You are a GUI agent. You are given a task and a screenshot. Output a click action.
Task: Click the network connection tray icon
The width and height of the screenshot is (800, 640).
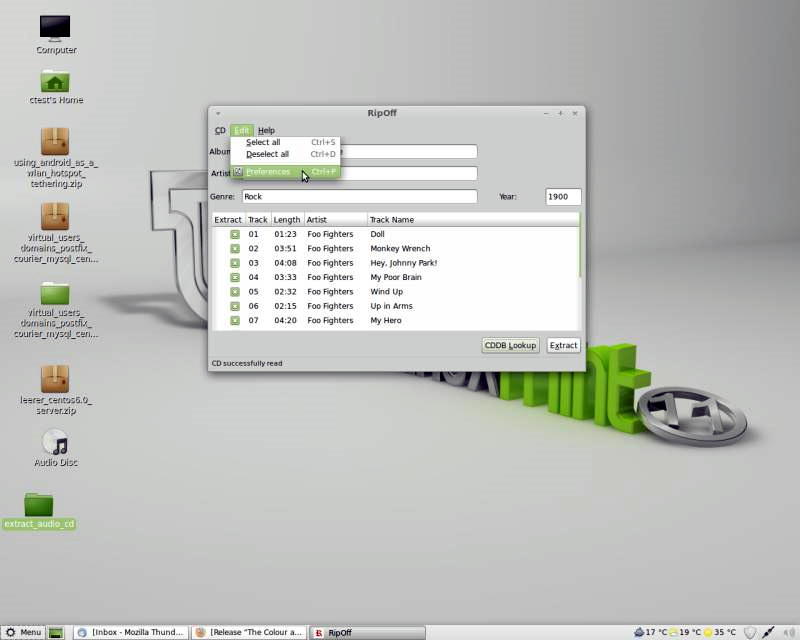(x=768, y=632)
